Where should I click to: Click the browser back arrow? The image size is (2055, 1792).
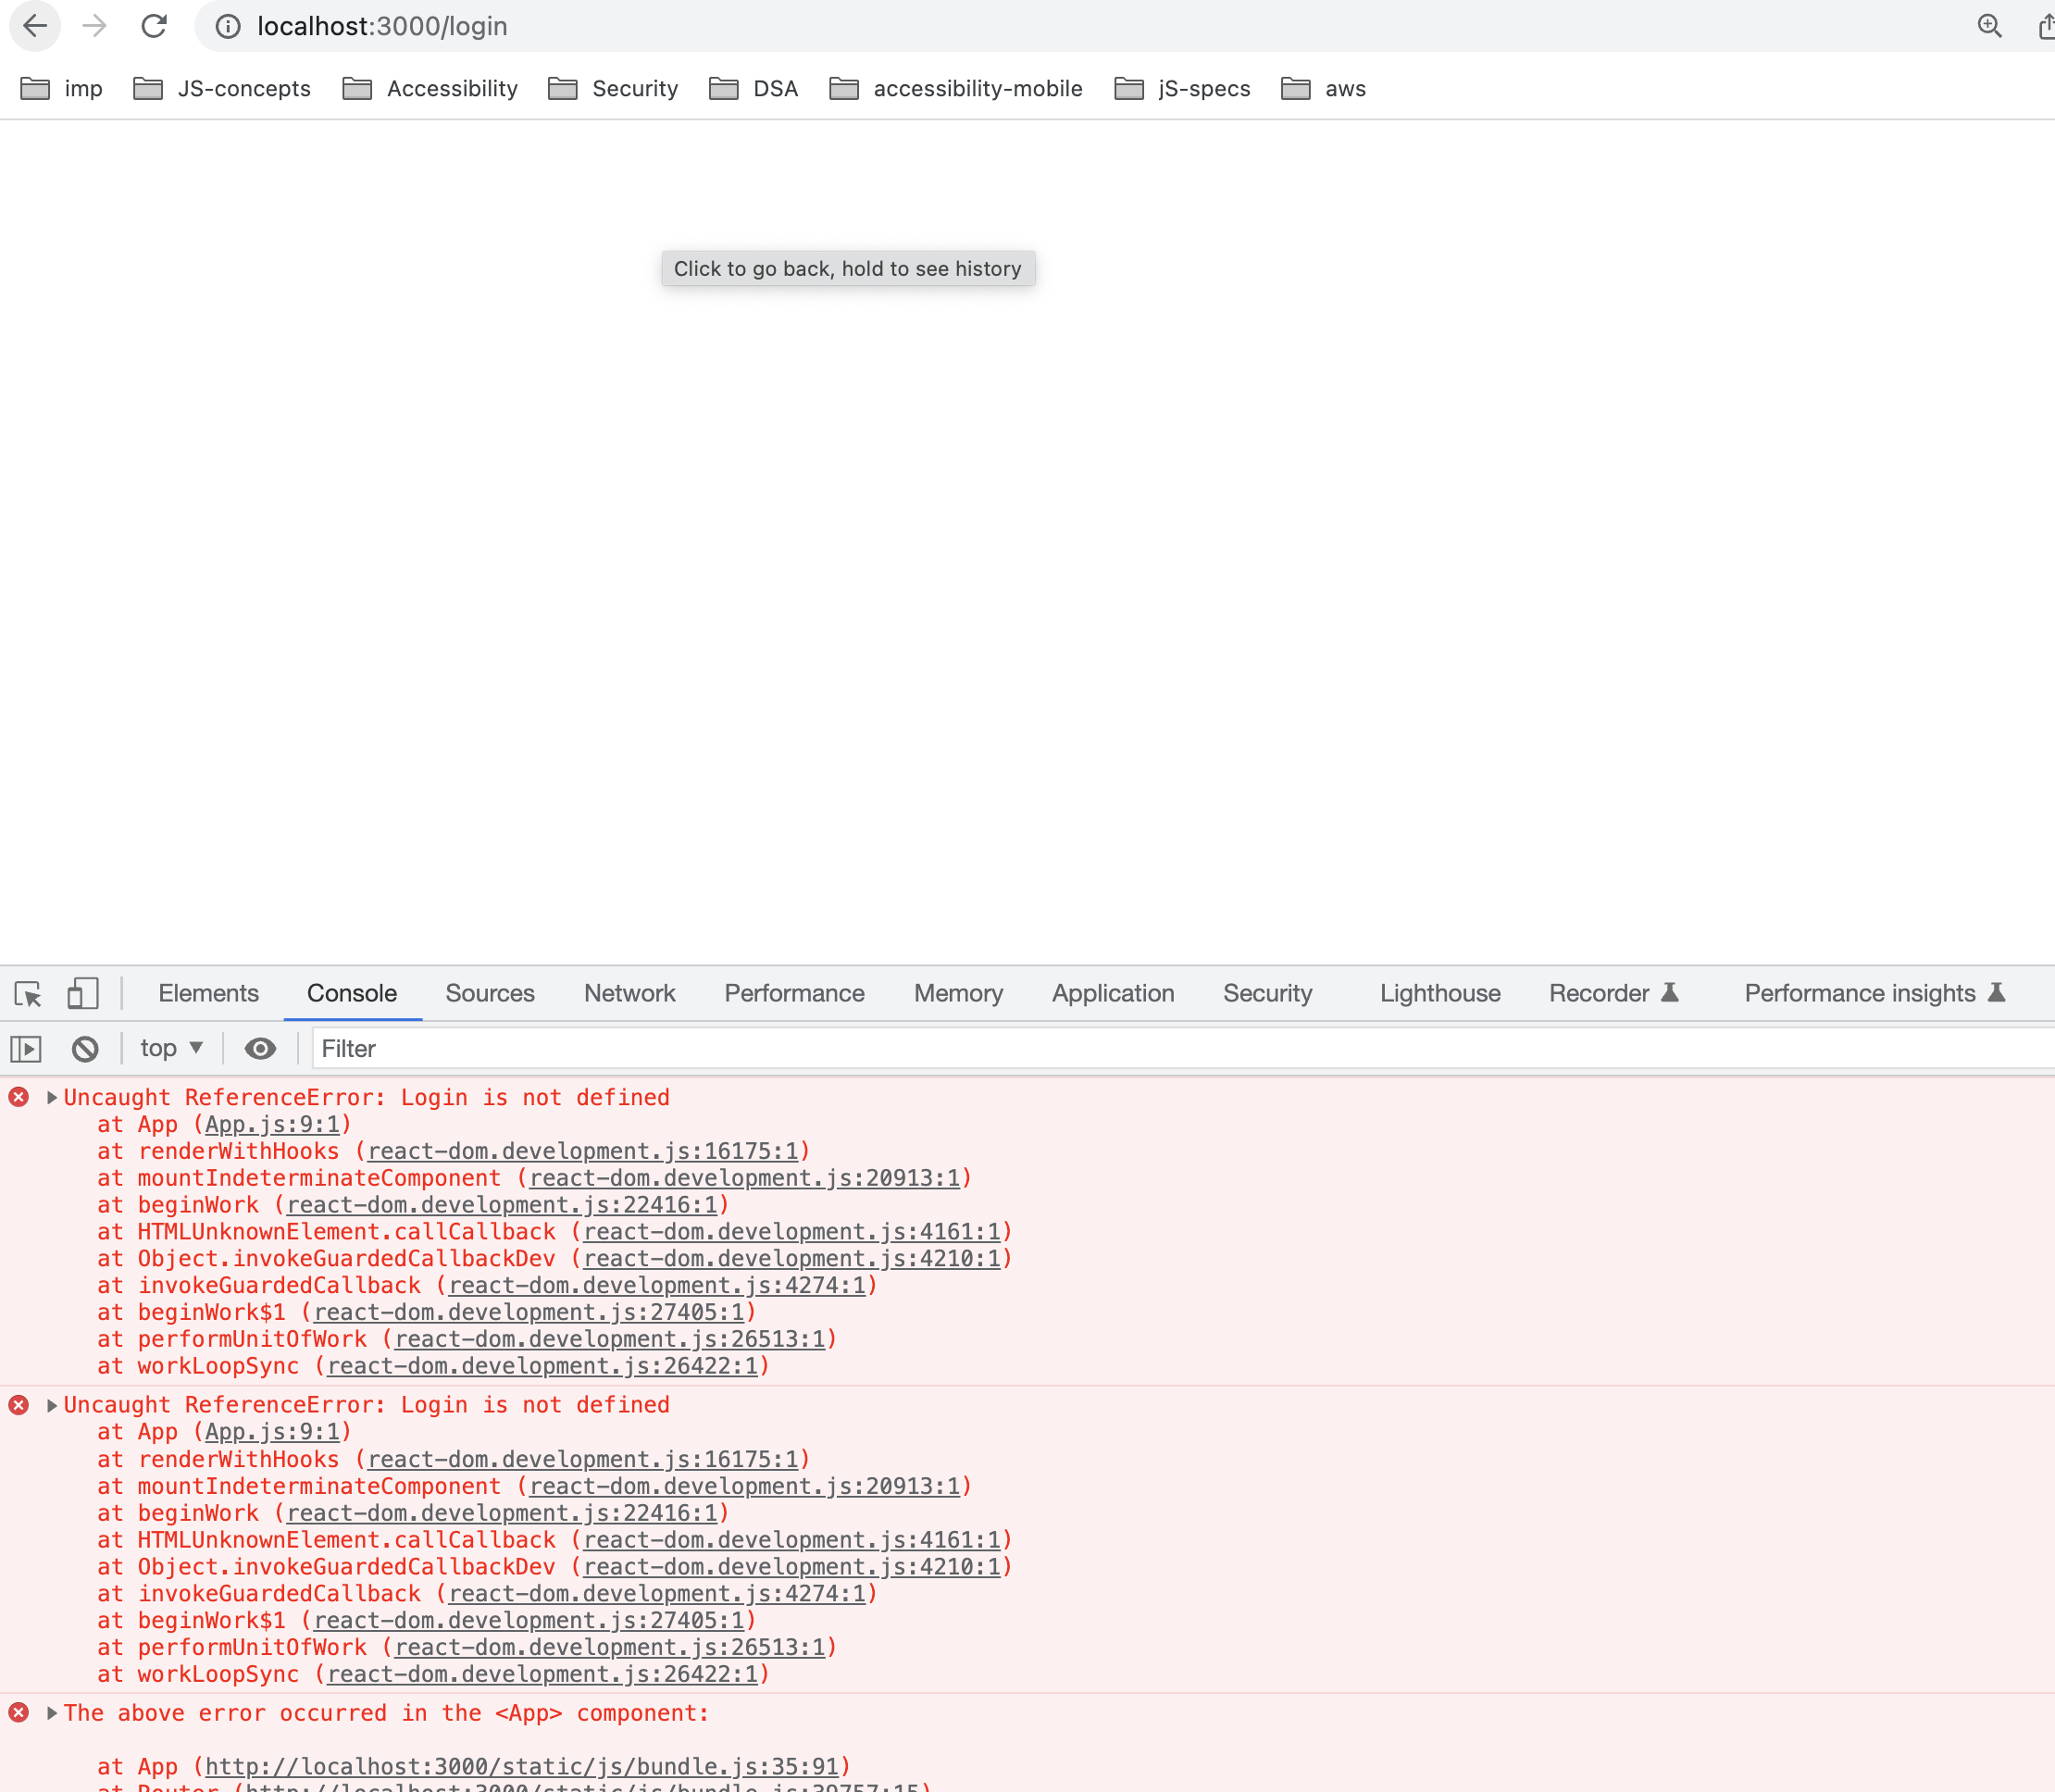(35, 26)
